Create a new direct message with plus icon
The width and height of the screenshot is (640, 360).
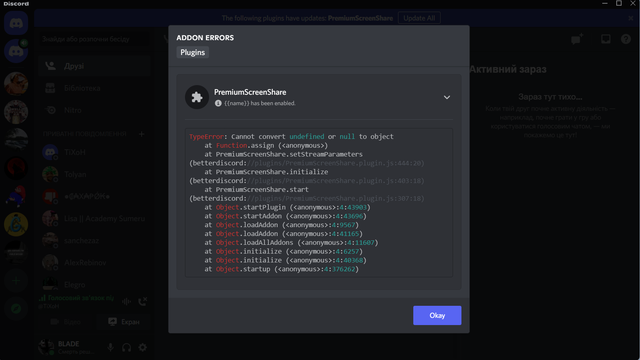pyautogui.click(x=141, y=133)
